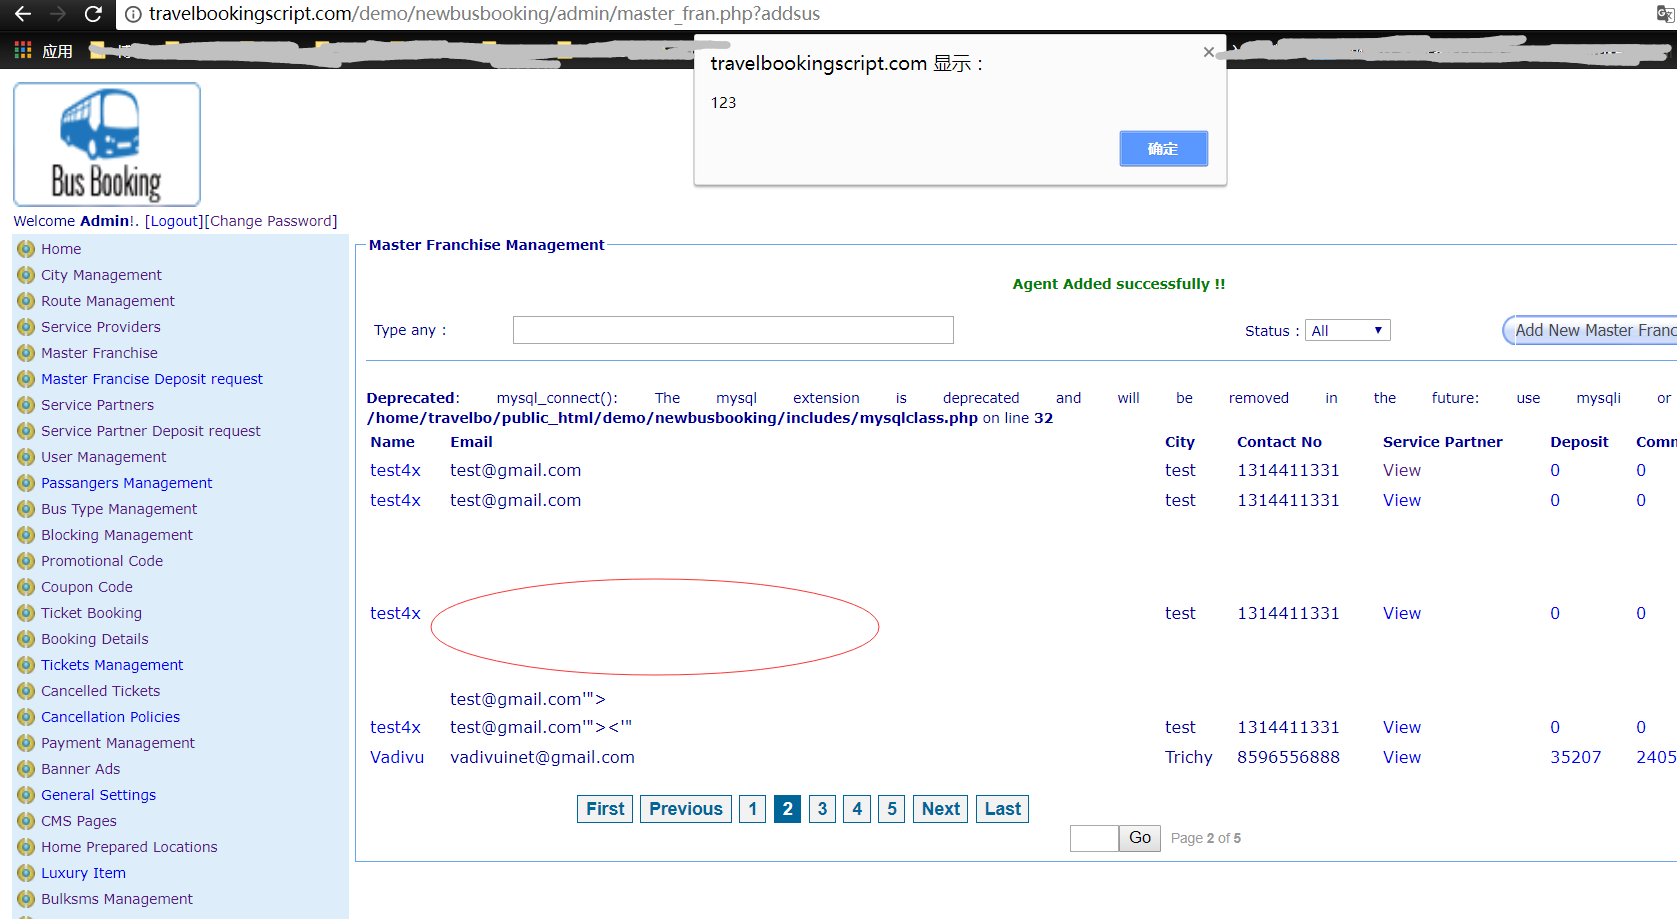Click deposit value 35207
This screenshot has height=919, width=1677.
coord(1576,757)
